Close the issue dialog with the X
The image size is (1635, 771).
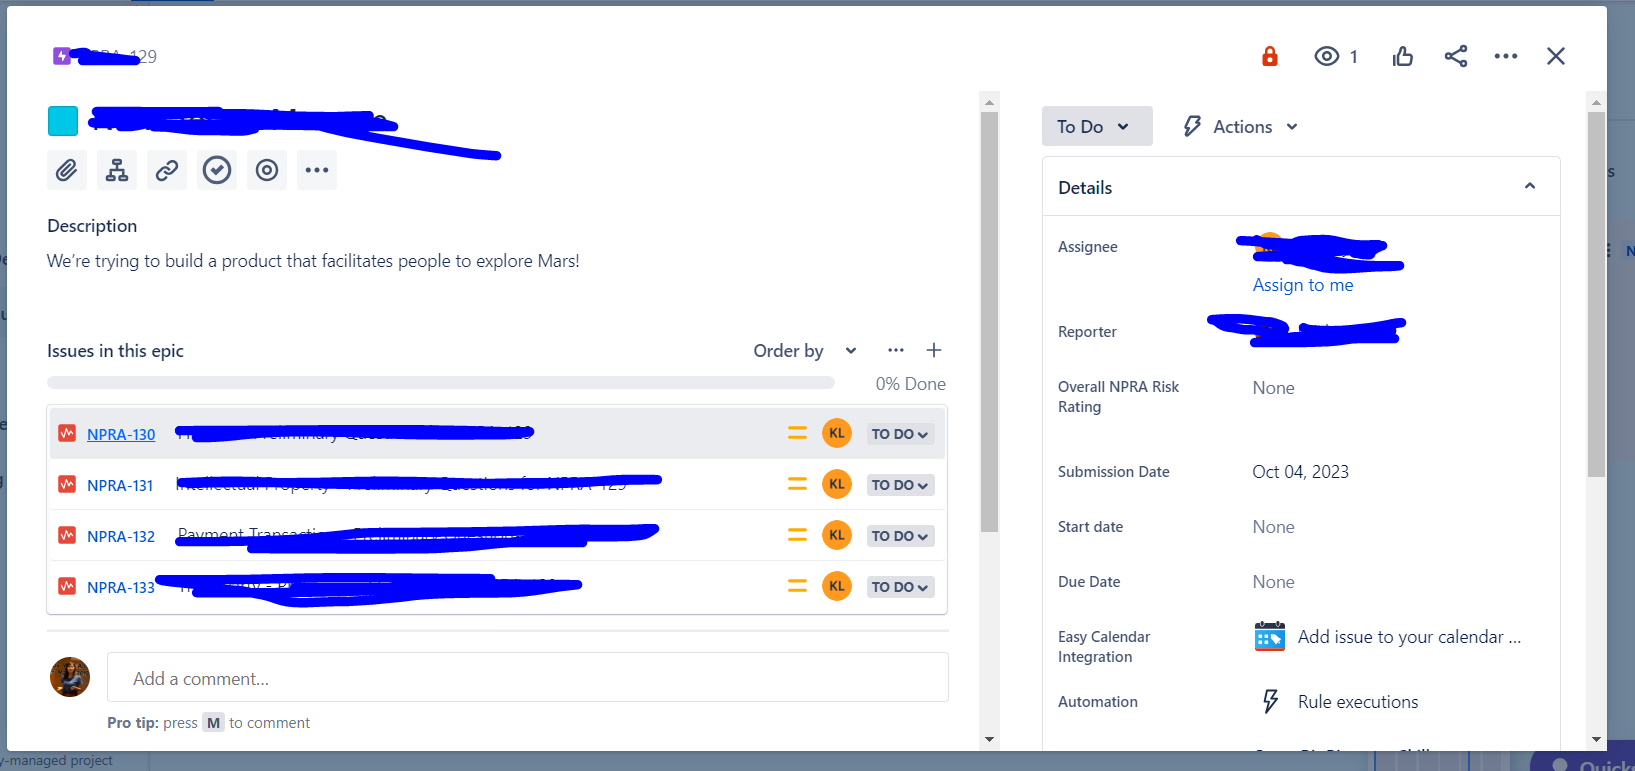(x=1556, y=56)
